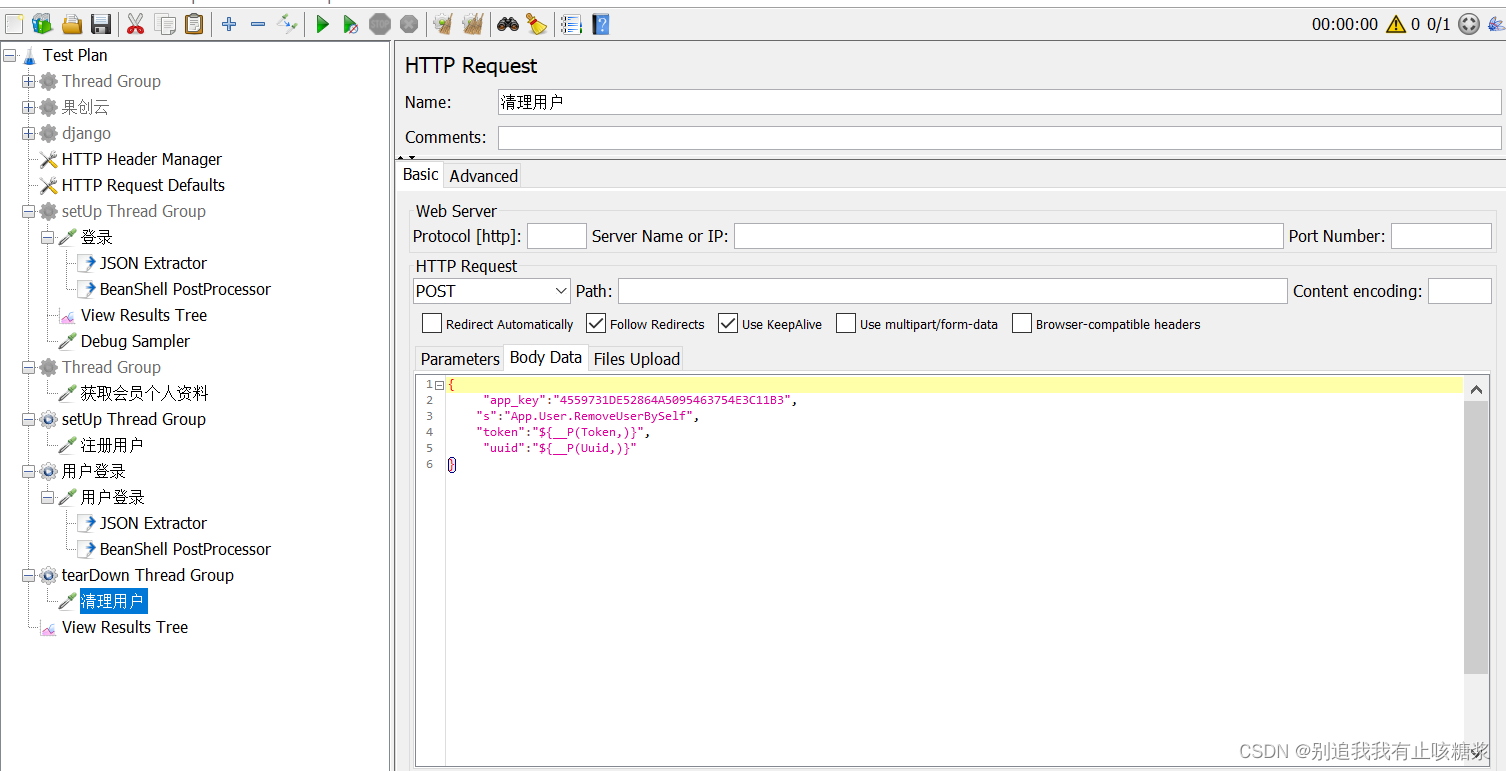This screenshot has width=1506, height=771.
Task: Clear results with single broom icon
Action: coord(443,24)
